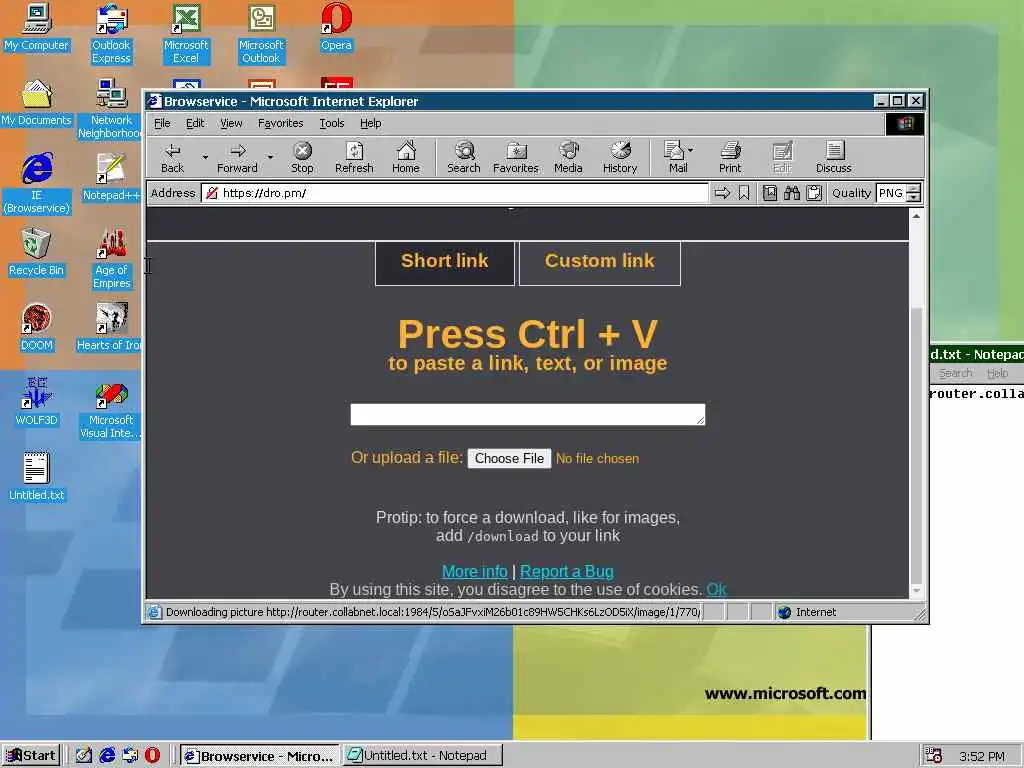Click the Choose File button
The height and width of the screenshot is (768, 1024).
coord(509,458)
